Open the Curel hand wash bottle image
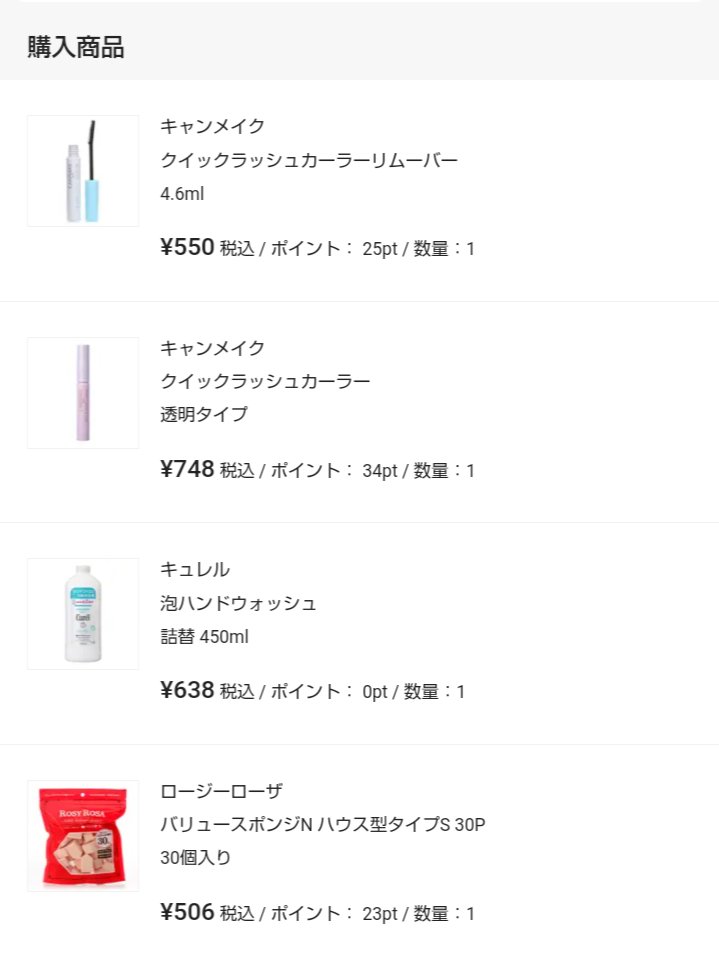The height and width of the screenshot is (958, 719). coord(83,614)
